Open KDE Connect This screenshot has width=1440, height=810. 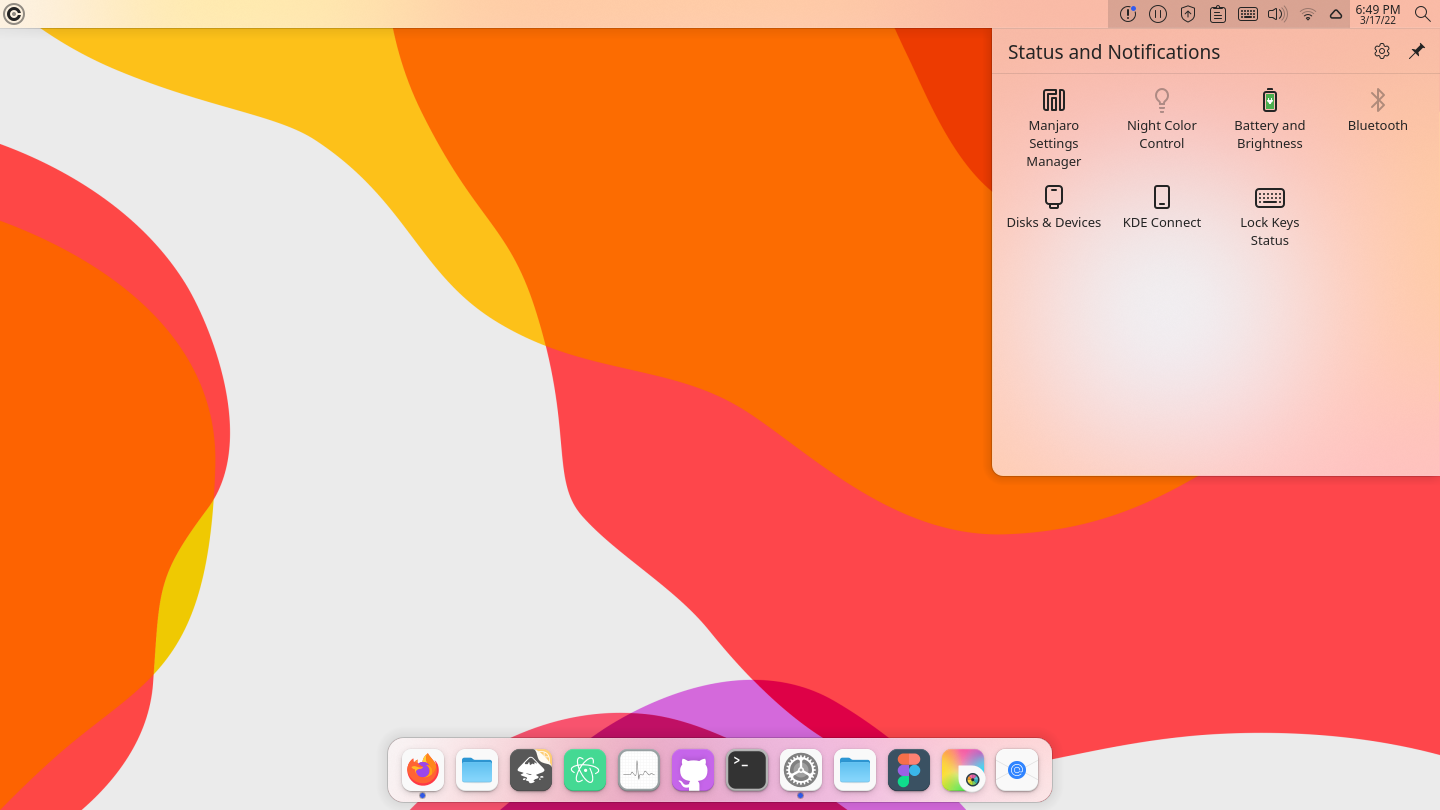[1162, 207]
